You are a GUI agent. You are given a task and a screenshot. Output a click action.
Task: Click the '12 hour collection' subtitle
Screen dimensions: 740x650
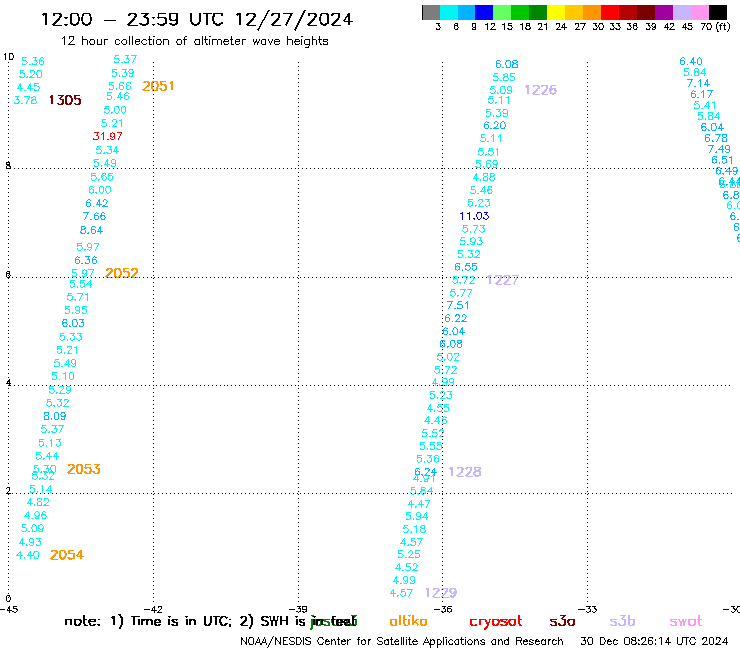pos(194,41)
